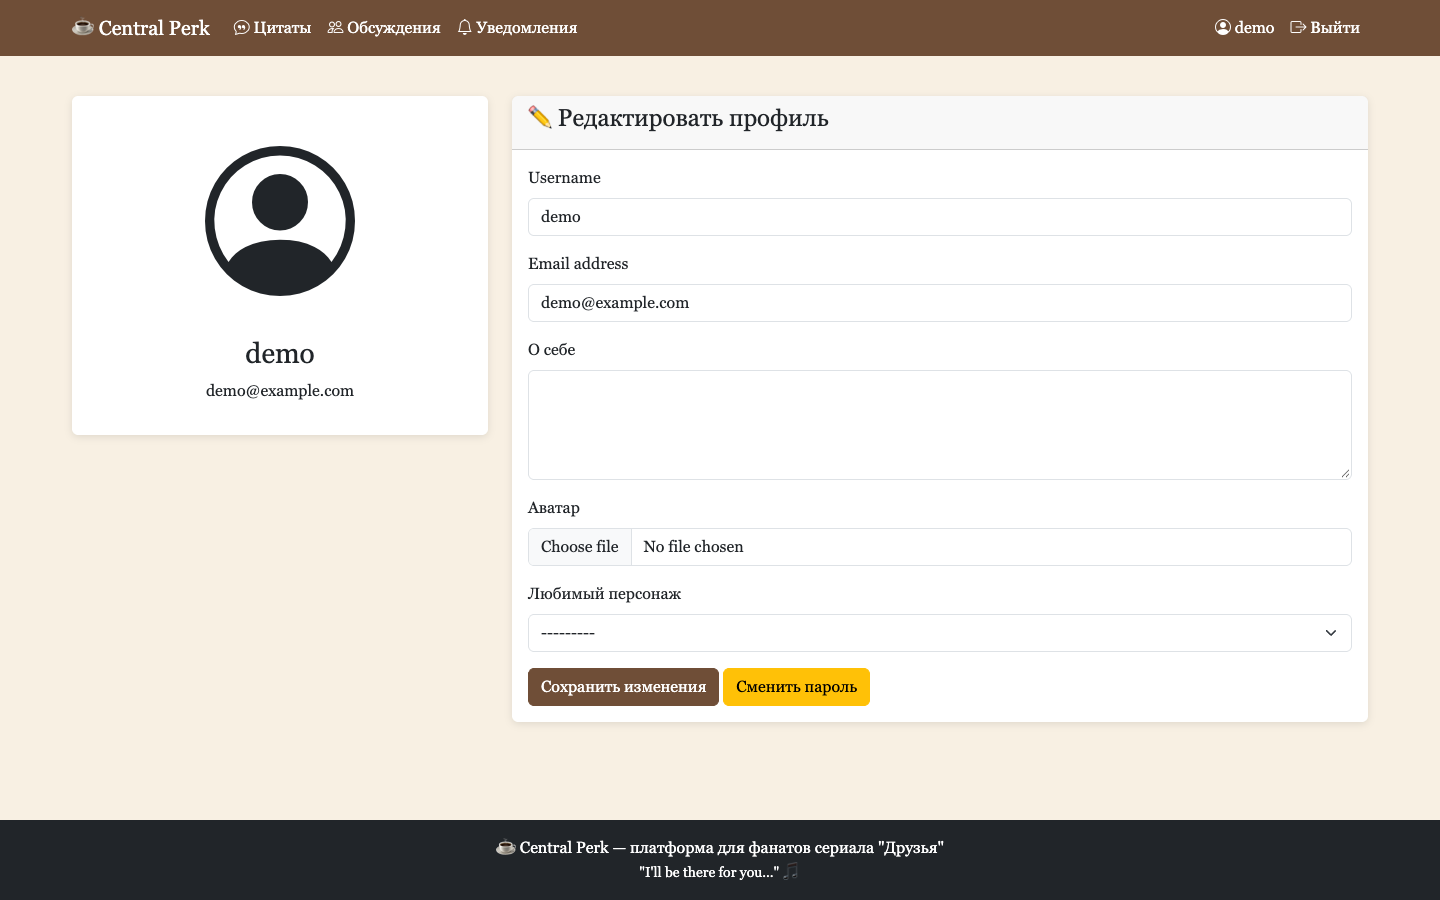Image resolution: width=1440 pixels, height=900 pixels.
Task: Click the resize handle of О себе textarea
Action: (1345, 473)
